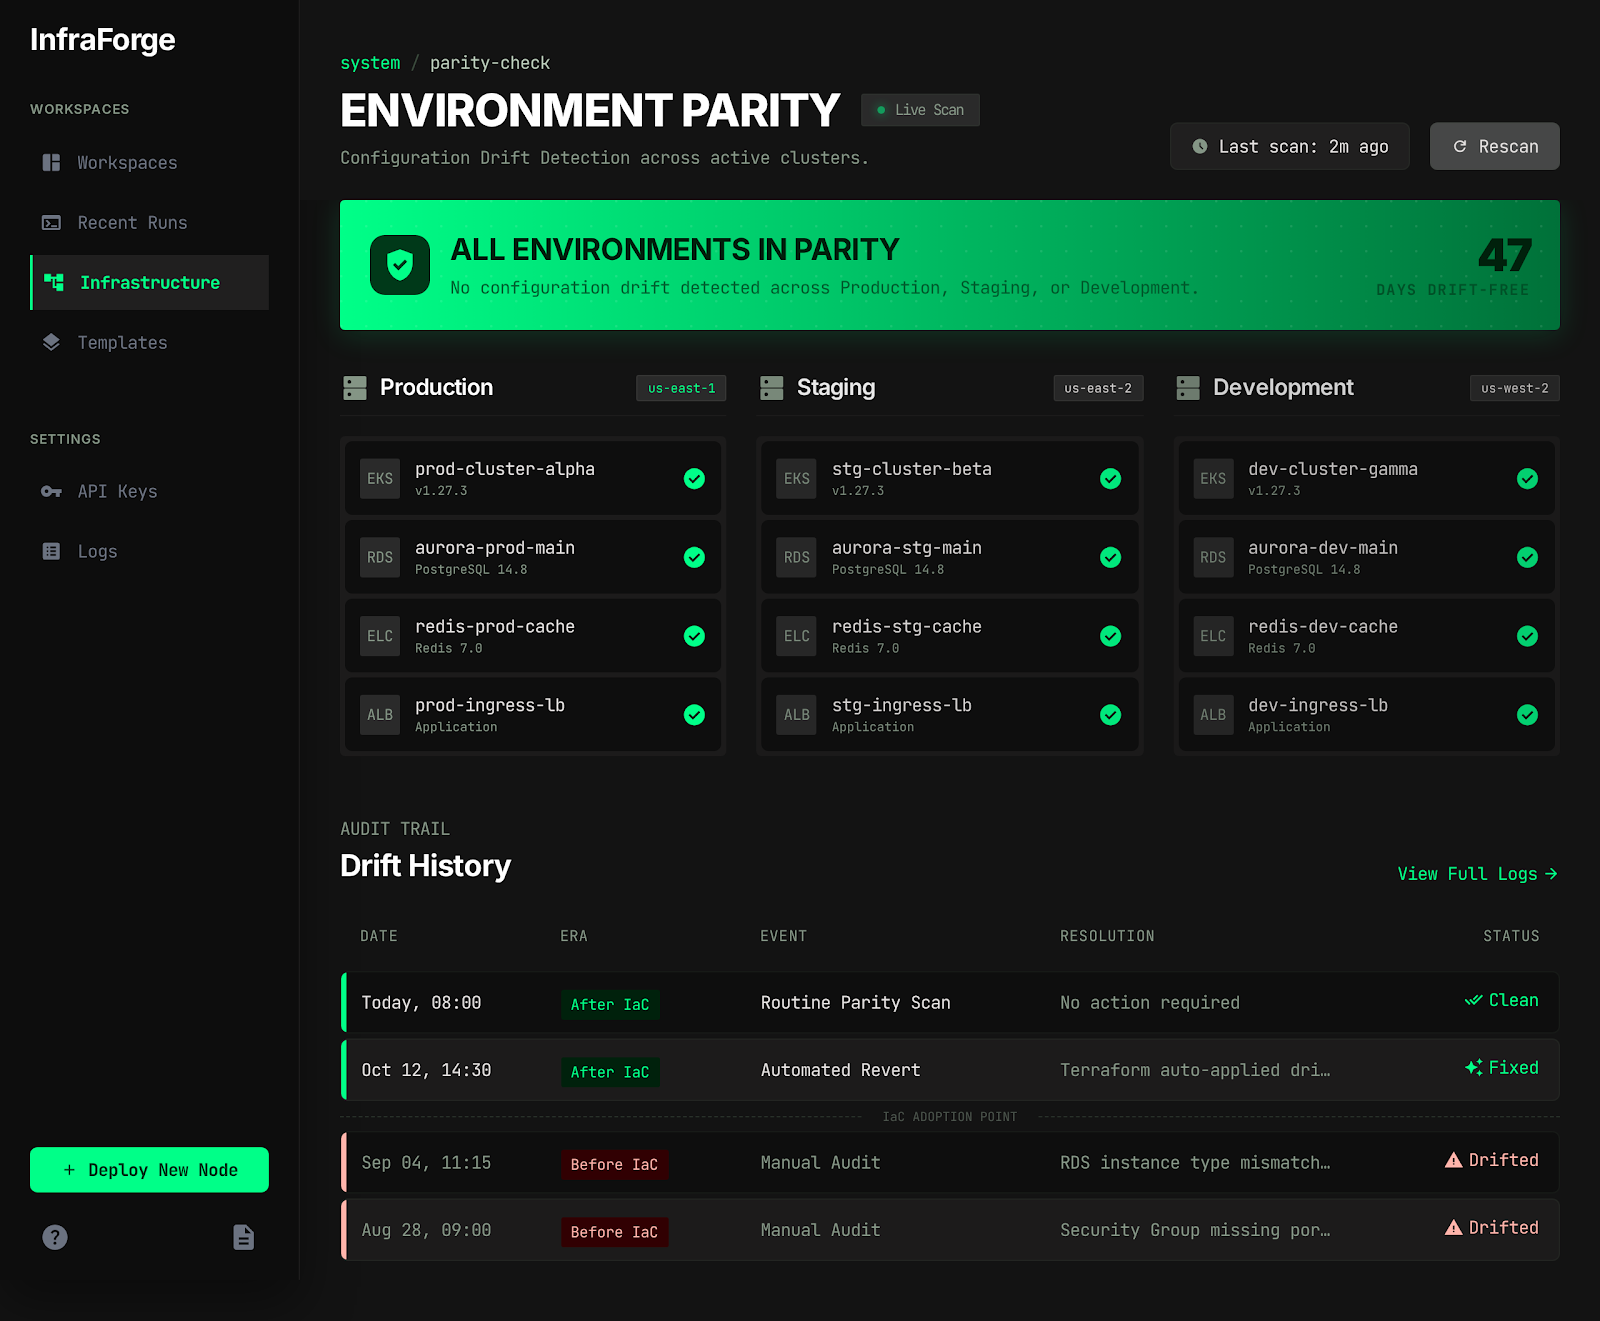Viewport: 1600px width, 1321px height.
Task: Click the Last scan clock icon
Action: pyautogui.click(x=1200, y=147)
